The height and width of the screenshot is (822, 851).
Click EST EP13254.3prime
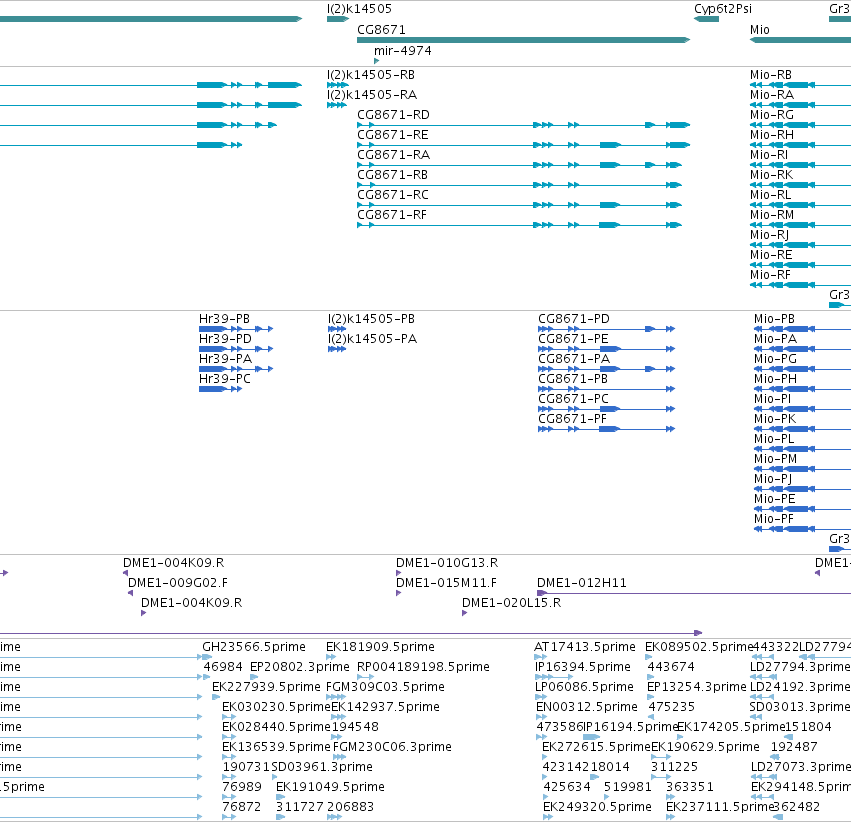click(x=651, y=697)
